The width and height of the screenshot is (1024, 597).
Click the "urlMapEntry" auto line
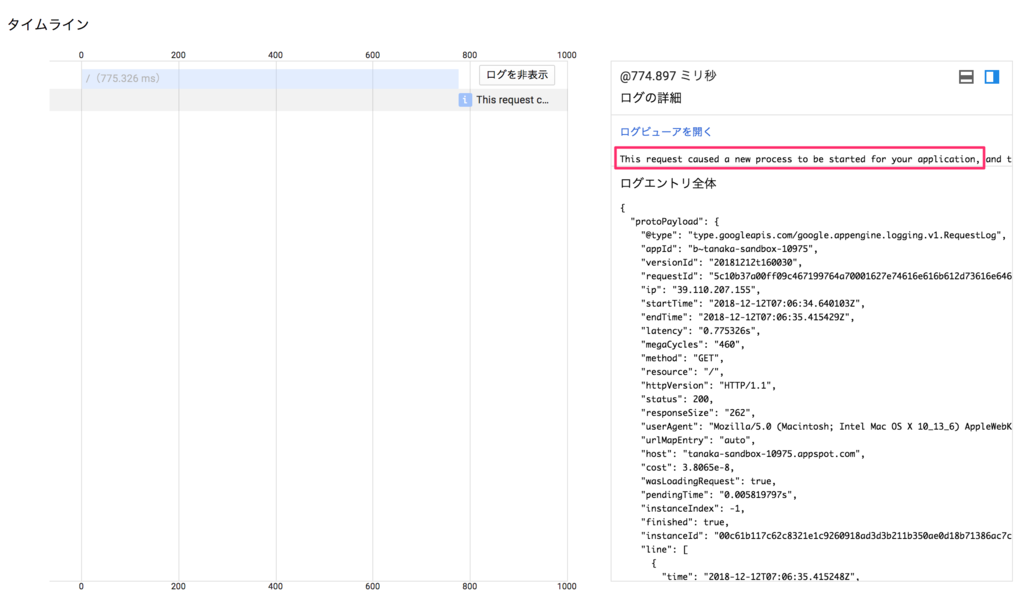pos(697,441)
